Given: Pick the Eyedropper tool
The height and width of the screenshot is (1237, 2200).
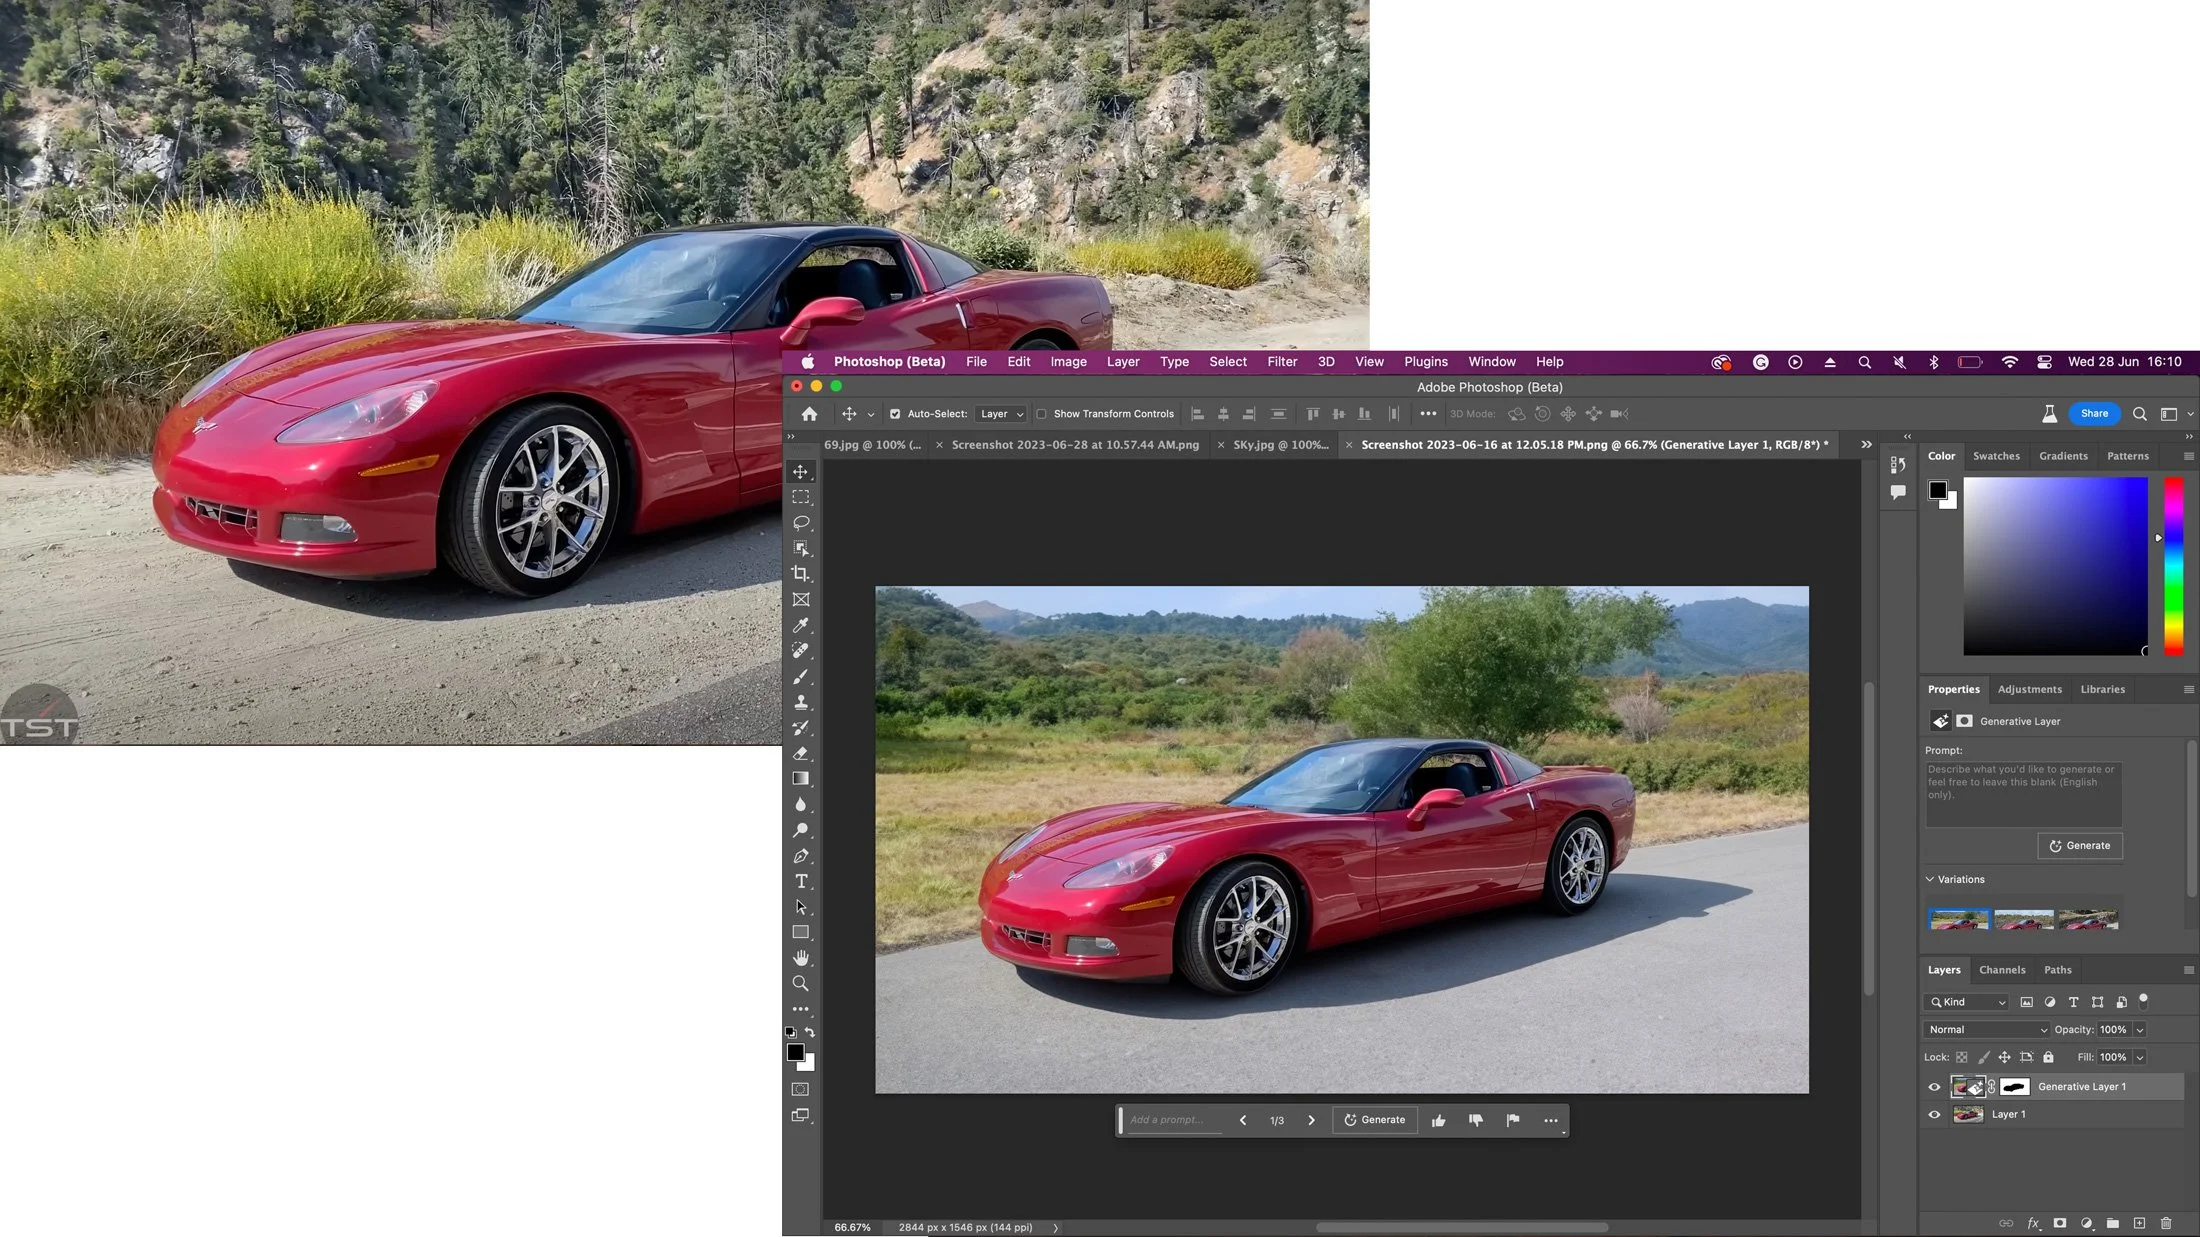Looking at the screenshot, I should (801, 626).
